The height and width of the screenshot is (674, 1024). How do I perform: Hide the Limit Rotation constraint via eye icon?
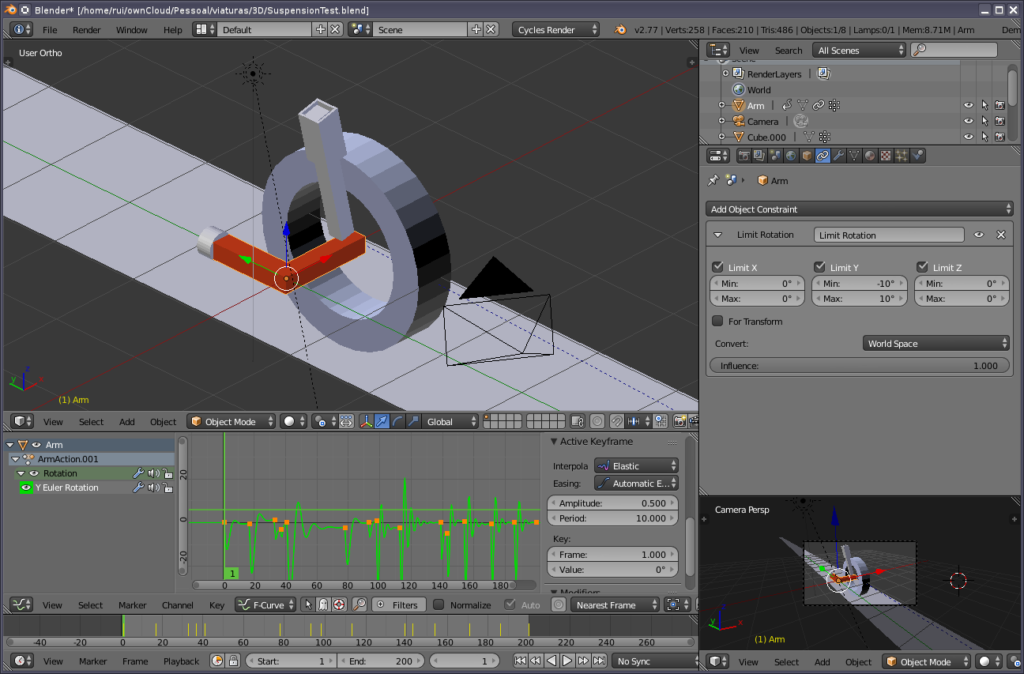[x=980, y=235]
